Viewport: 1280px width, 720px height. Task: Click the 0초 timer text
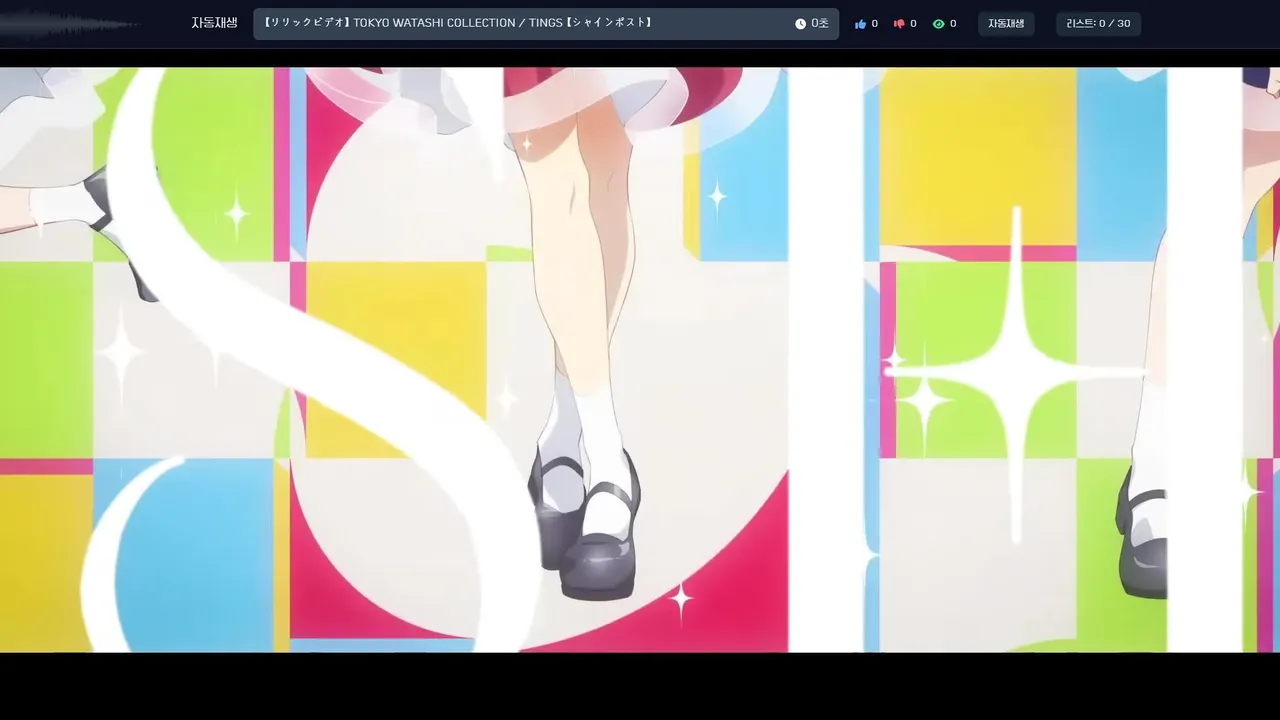click(x=820, y=24)
